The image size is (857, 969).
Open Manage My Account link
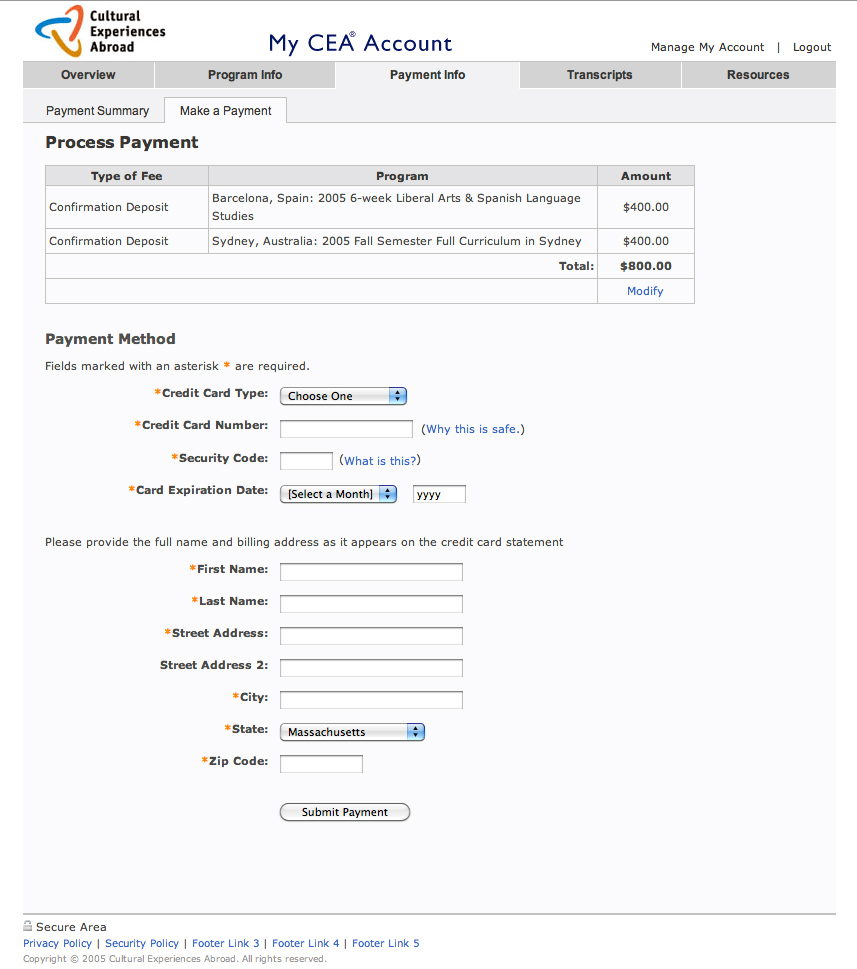707,47
